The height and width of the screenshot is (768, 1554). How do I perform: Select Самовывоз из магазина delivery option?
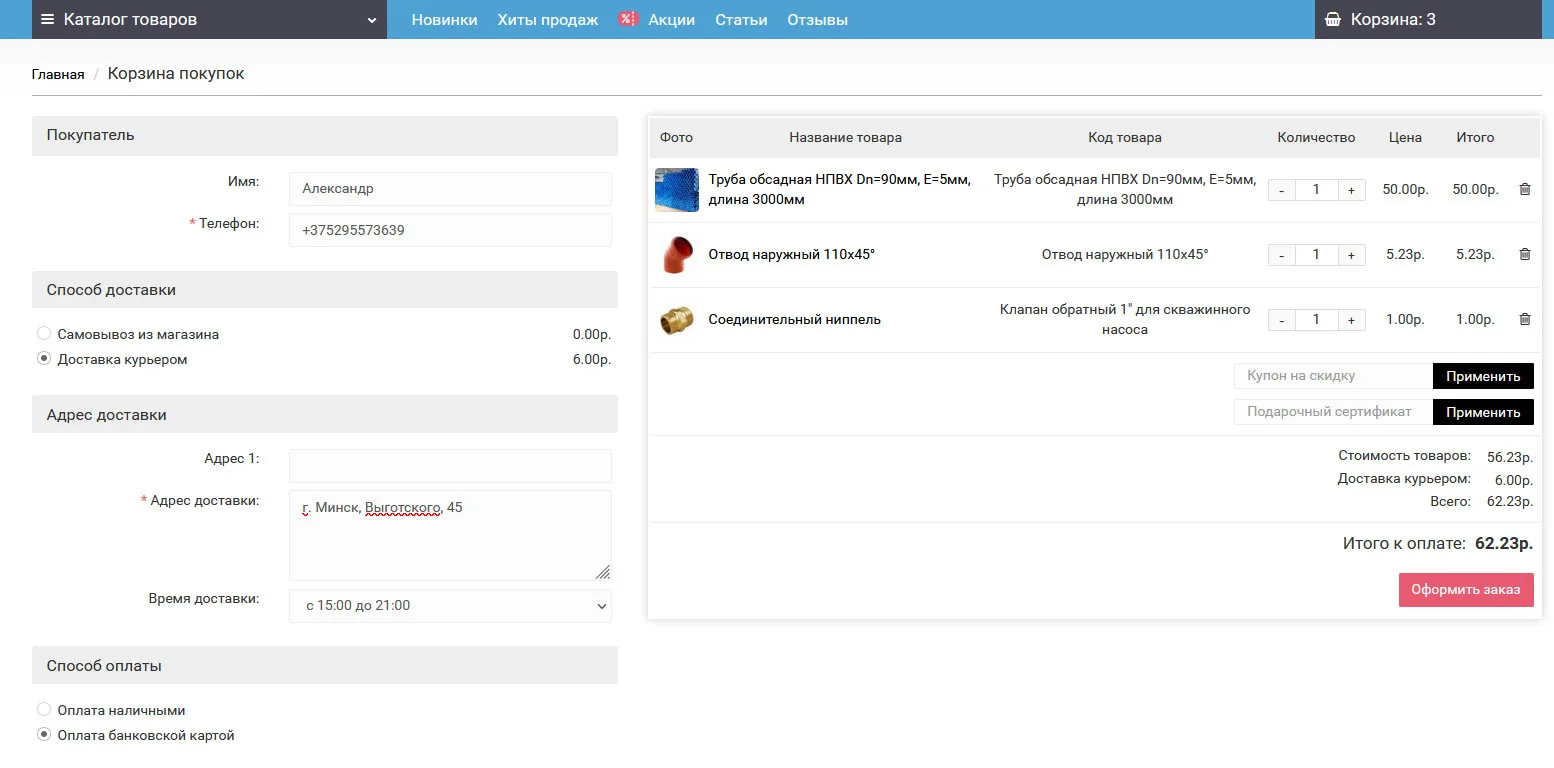[44, 334]
